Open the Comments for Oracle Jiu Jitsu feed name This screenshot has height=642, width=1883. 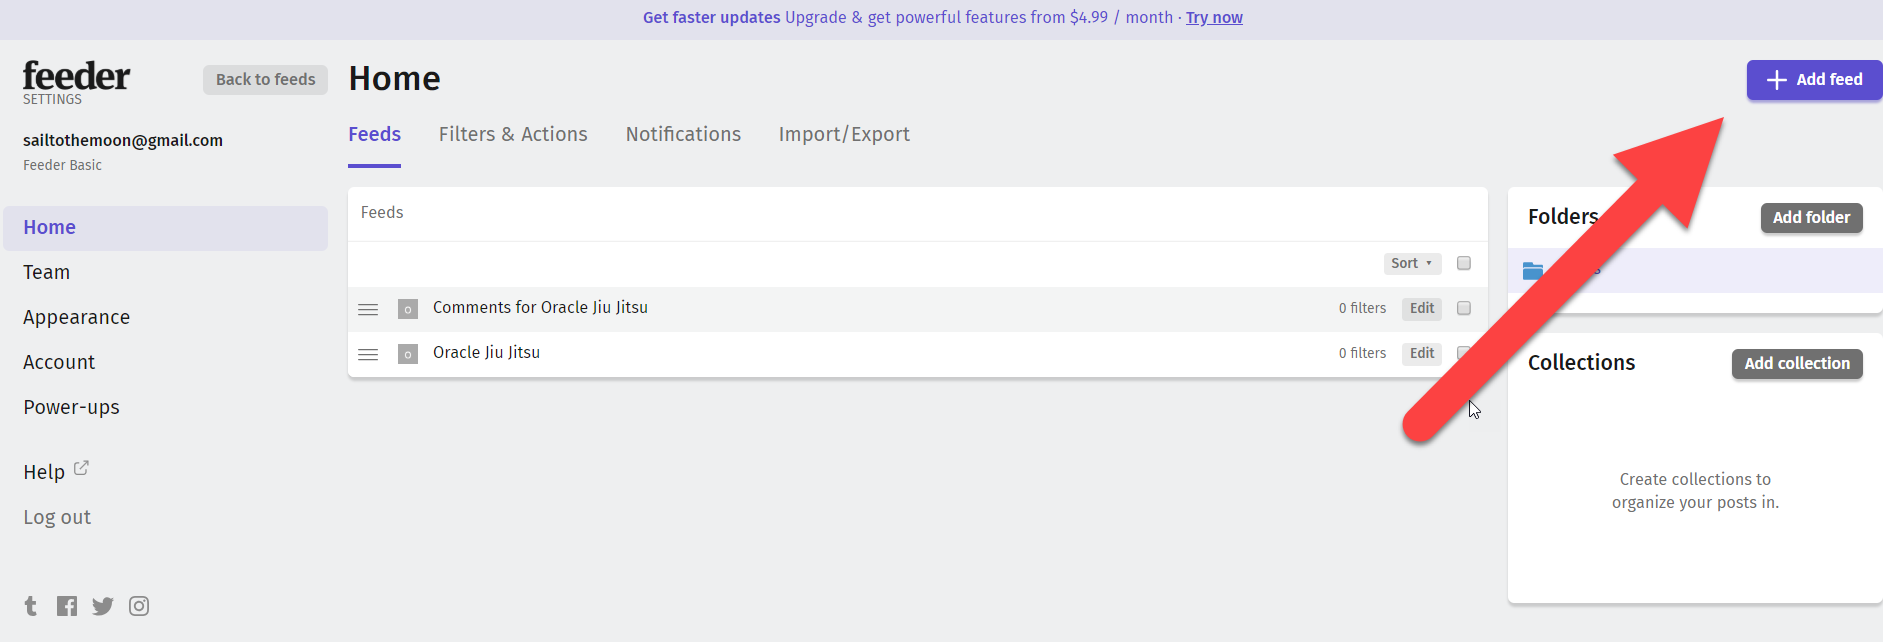(x=540, y=308)
